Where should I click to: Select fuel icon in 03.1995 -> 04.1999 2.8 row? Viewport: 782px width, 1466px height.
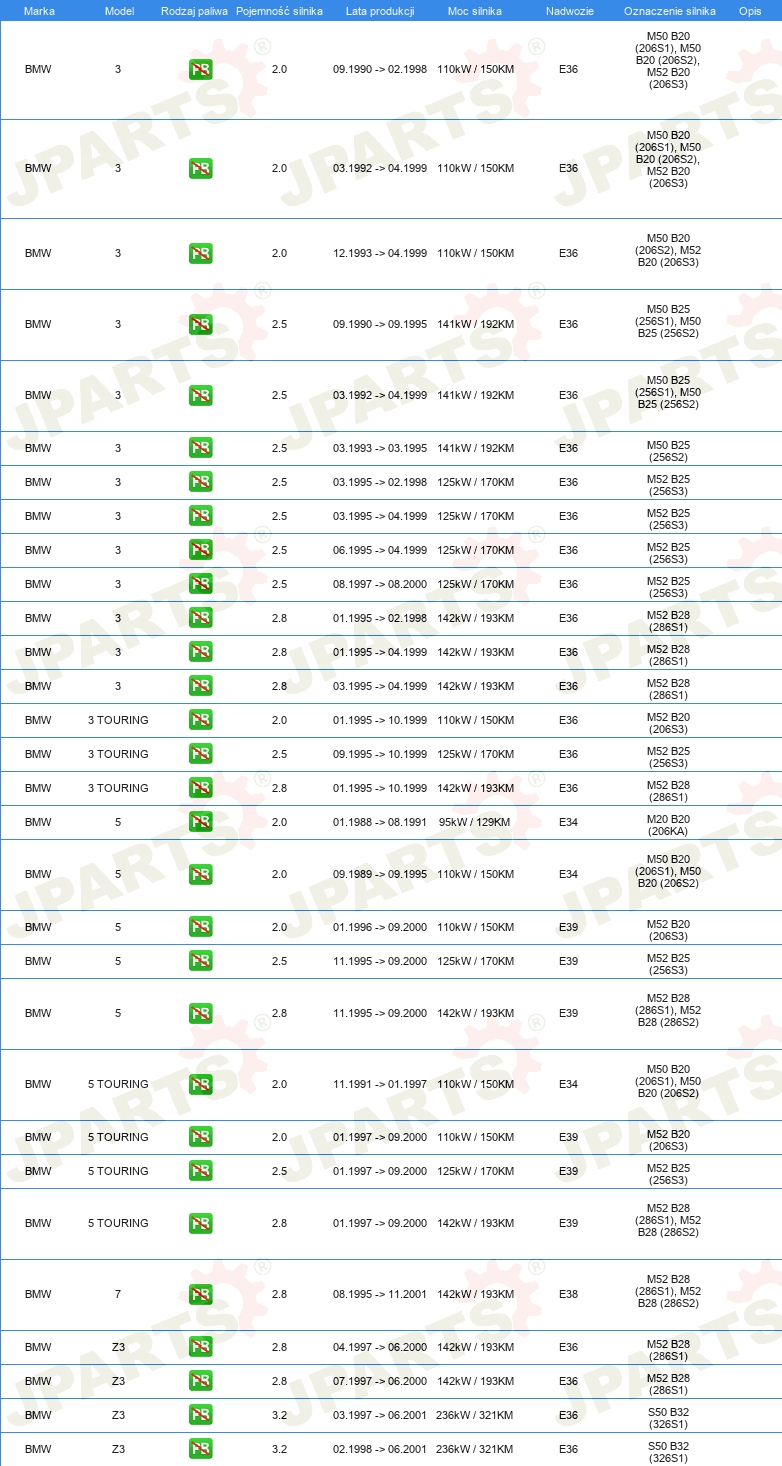(200, 686)
